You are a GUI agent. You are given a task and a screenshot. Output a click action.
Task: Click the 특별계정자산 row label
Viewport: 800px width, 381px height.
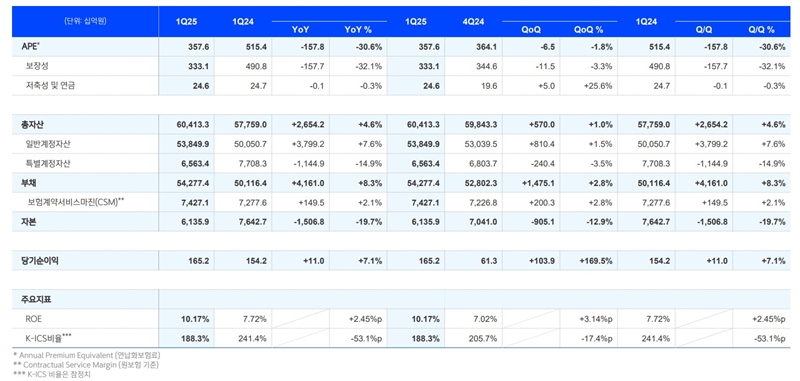point(48,163)
